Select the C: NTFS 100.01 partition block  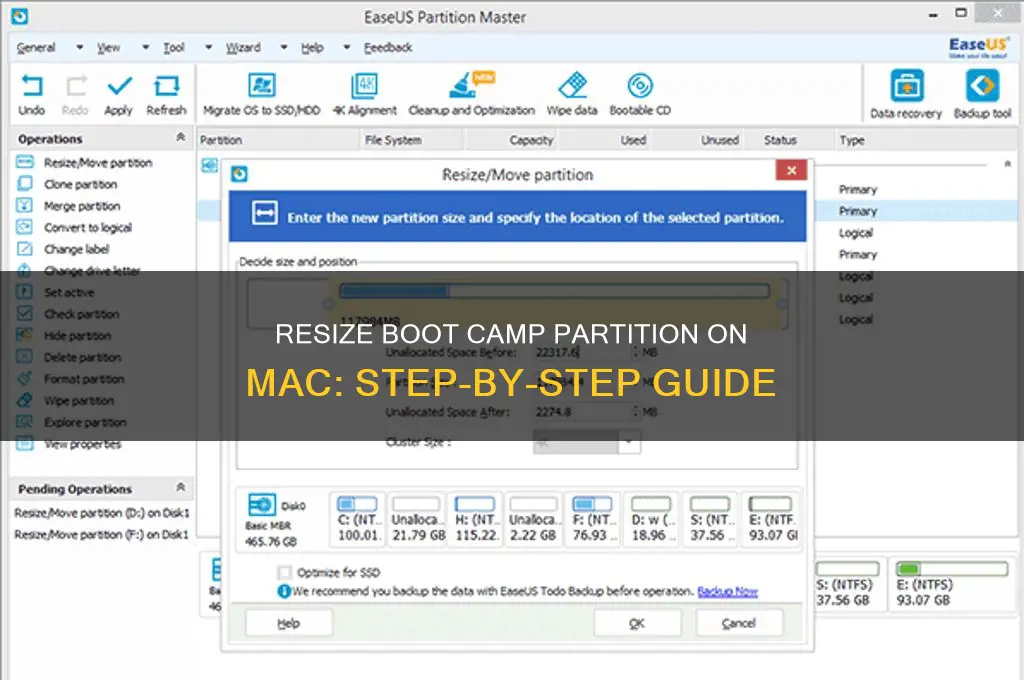tap(358, 520)
